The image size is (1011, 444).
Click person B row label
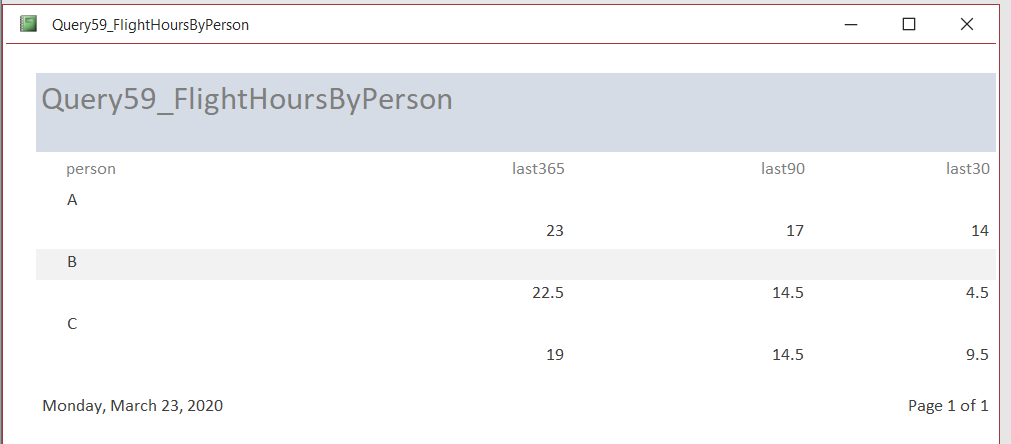[x=72, y=262]
